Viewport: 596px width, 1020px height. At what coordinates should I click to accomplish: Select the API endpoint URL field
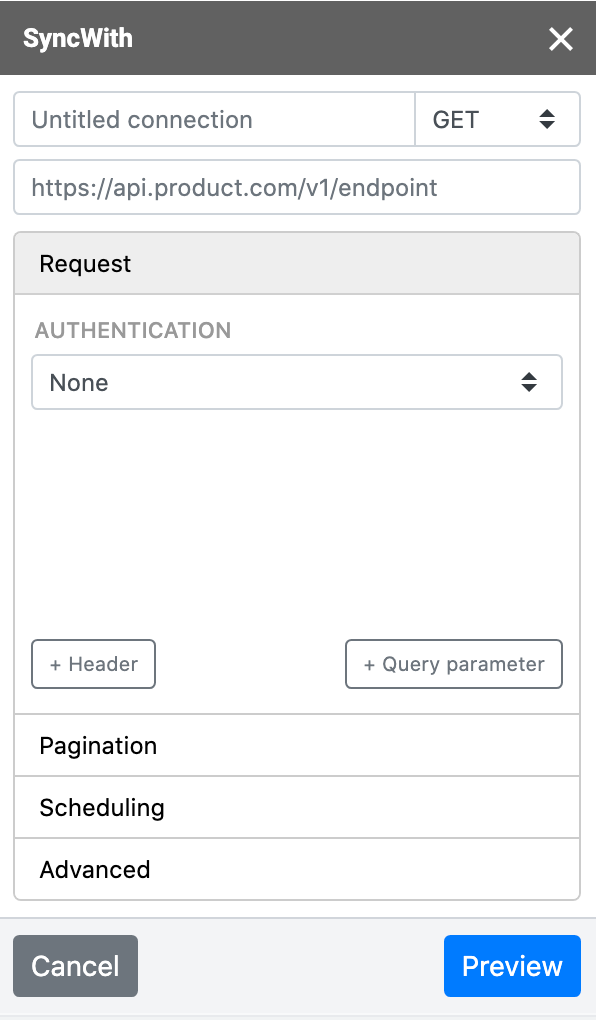[x=297, y=187]
